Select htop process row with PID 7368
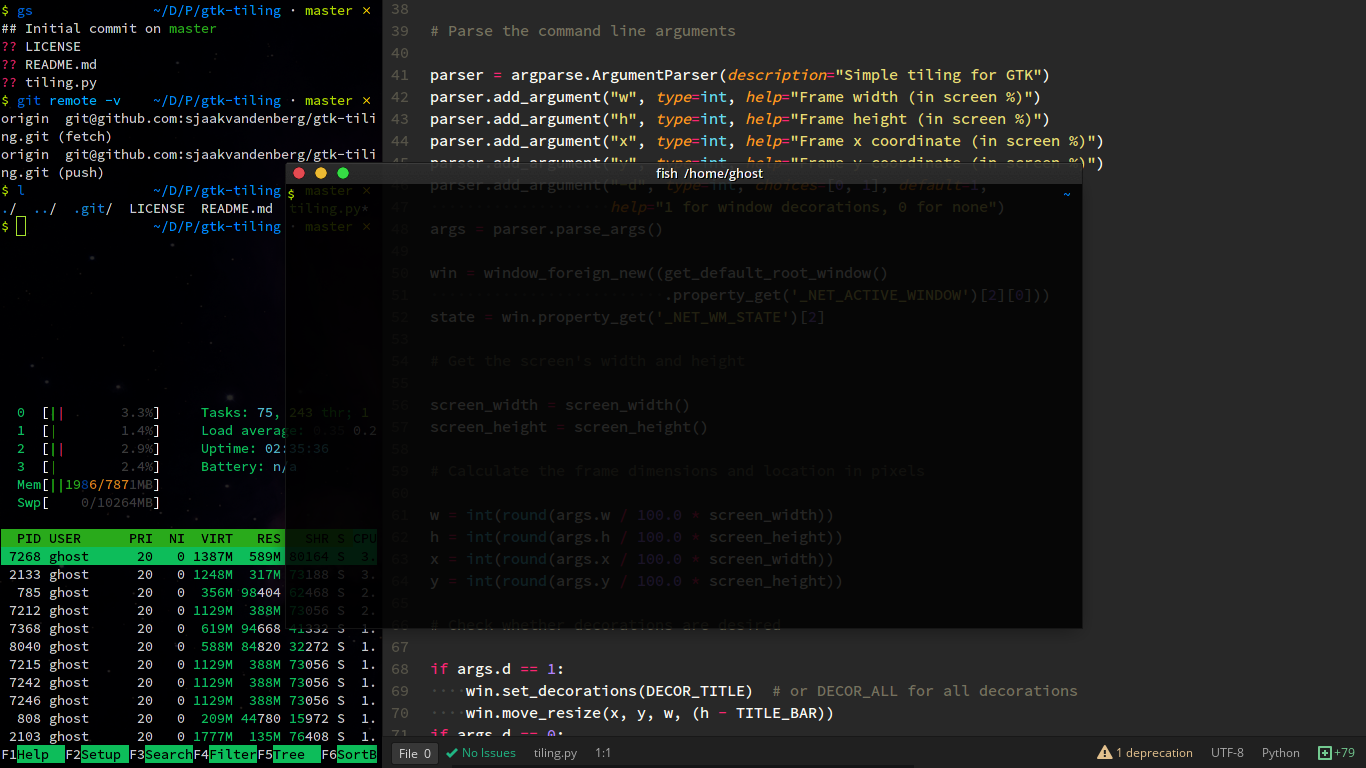 coord(189,629)
